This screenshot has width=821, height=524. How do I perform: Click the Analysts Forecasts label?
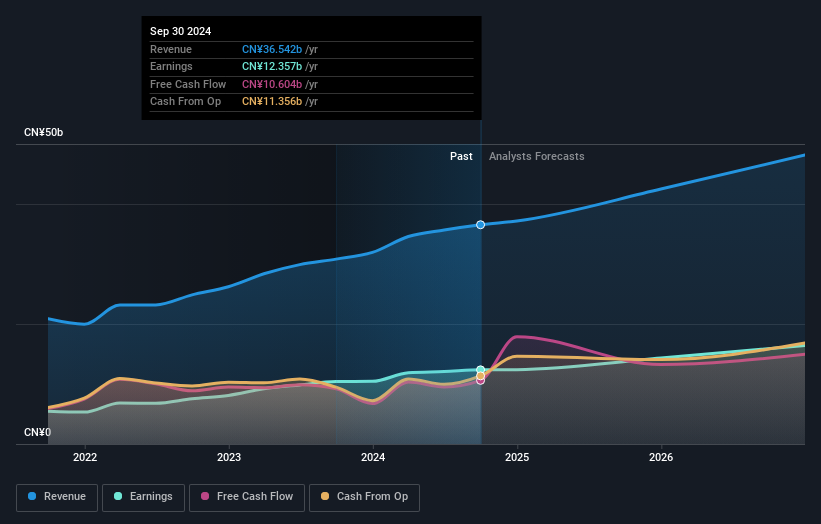537,156
